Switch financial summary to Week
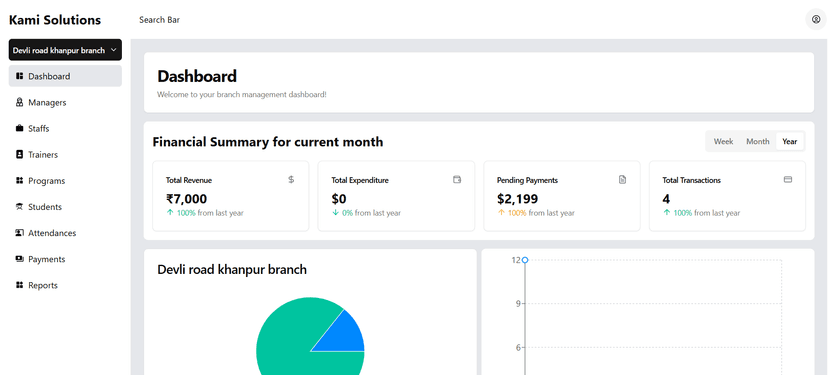The width and height of the screenshot is (828, 375). coord(723,142)
